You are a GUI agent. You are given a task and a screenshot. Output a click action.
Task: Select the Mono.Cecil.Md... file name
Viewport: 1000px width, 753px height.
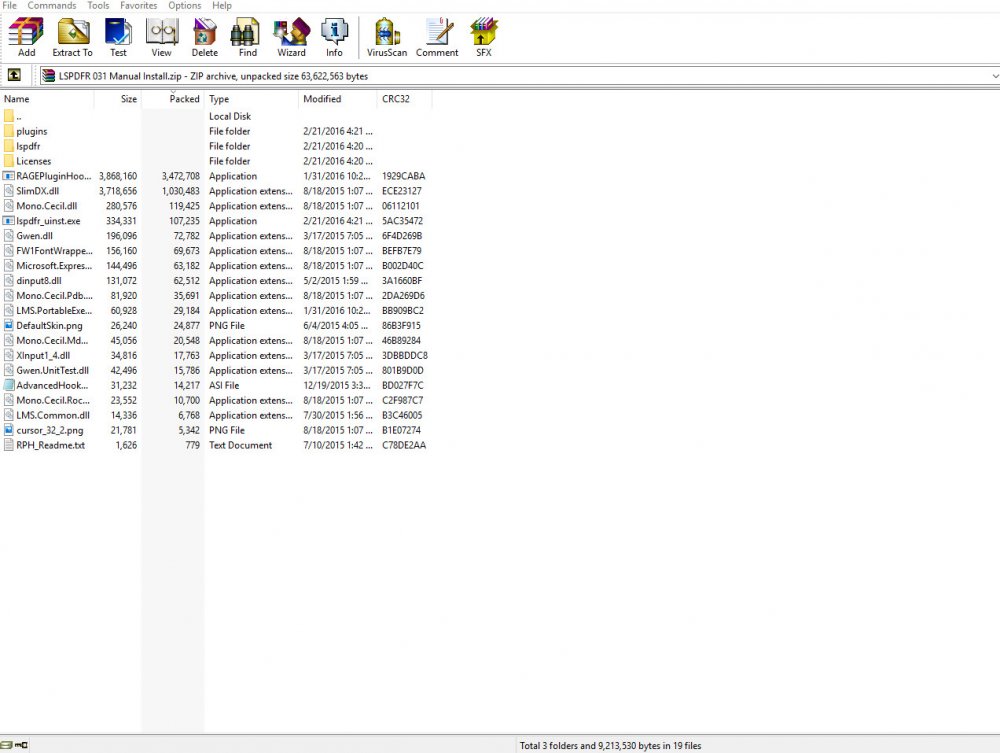point(52,340)
